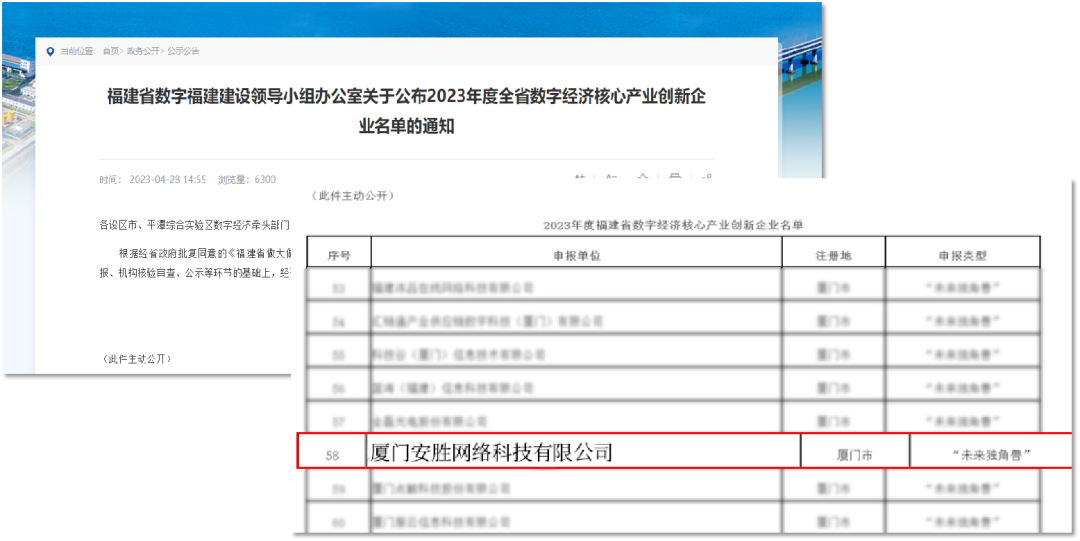Click the share icon at the toolbar's right end
Image resolution: width=1080 pixels, height=541 pixels.
coord(706,179)
